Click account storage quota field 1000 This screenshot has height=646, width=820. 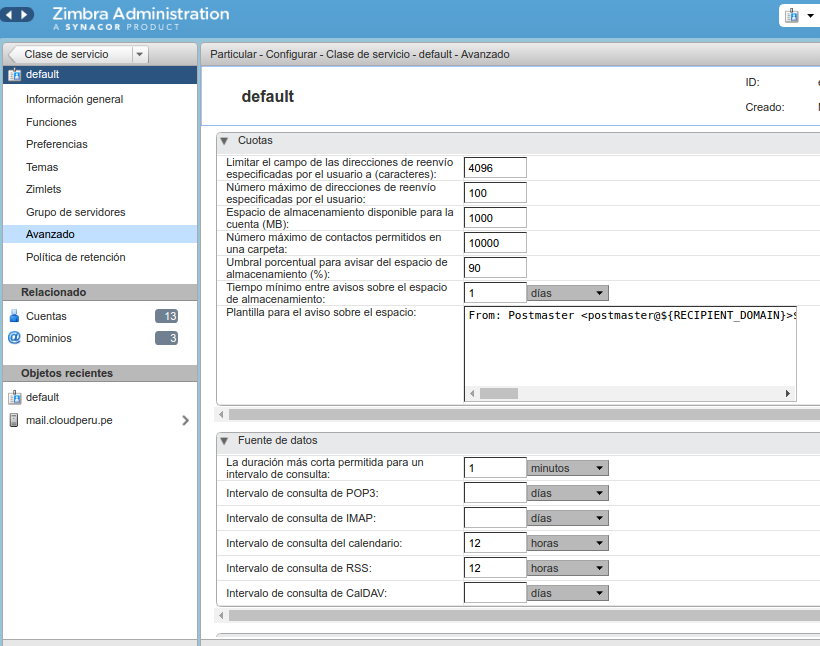495,218
